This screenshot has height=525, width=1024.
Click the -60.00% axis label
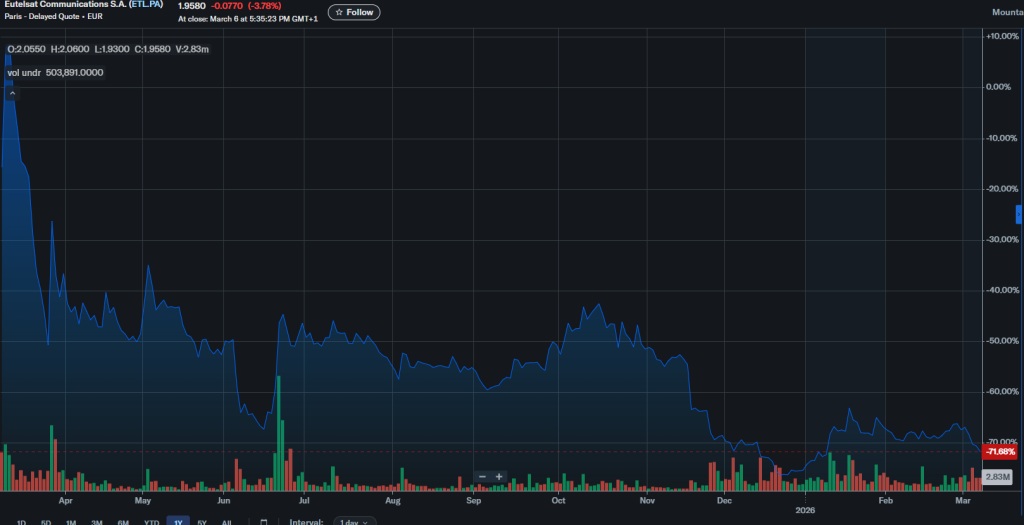[x=1002, y=392]
